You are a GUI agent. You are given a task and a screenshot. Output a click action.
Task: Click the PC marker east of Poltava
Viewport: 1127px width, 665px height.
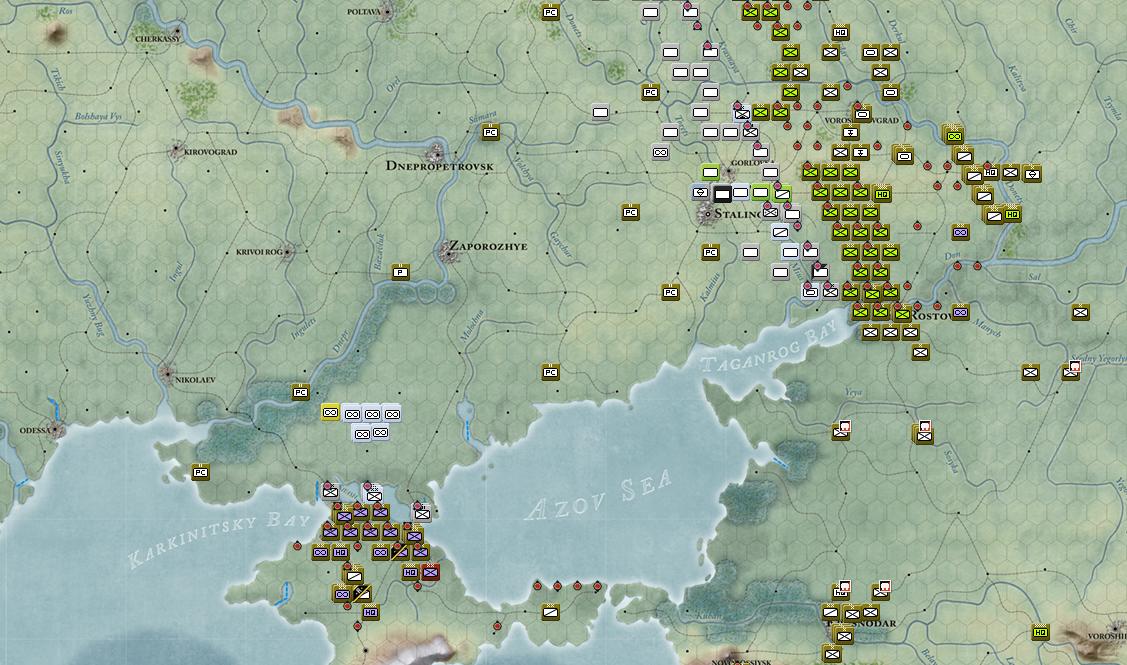(551, 12)
